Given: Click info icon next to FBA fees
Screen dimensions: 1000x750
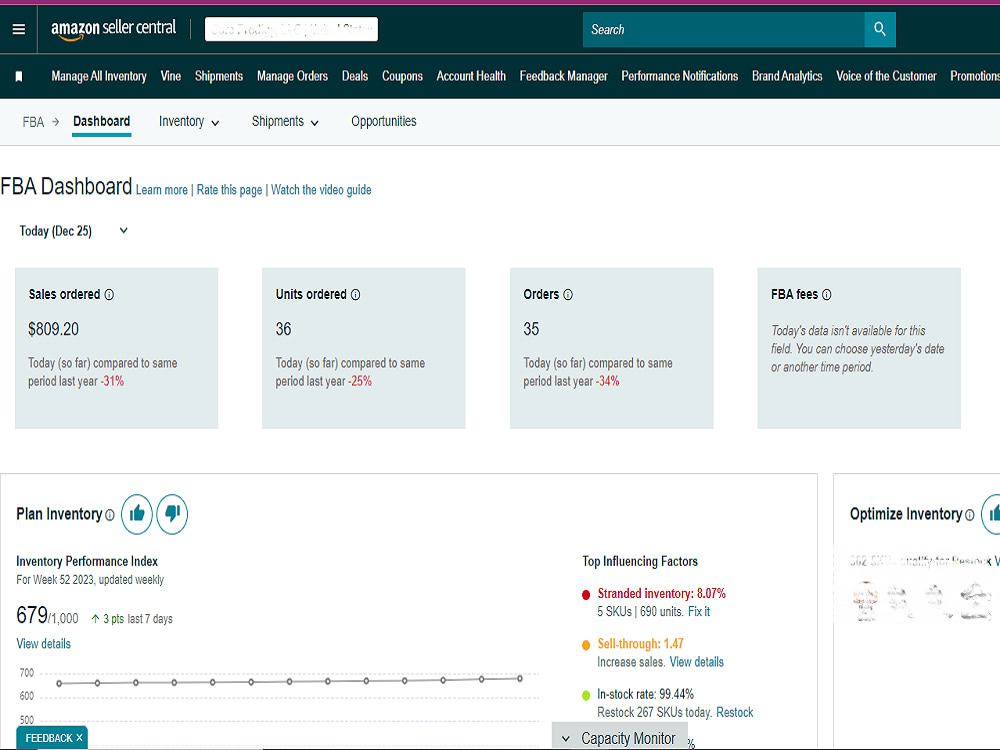Looking at the screenshot, I should pyautogui.click(x=827, y=295).
